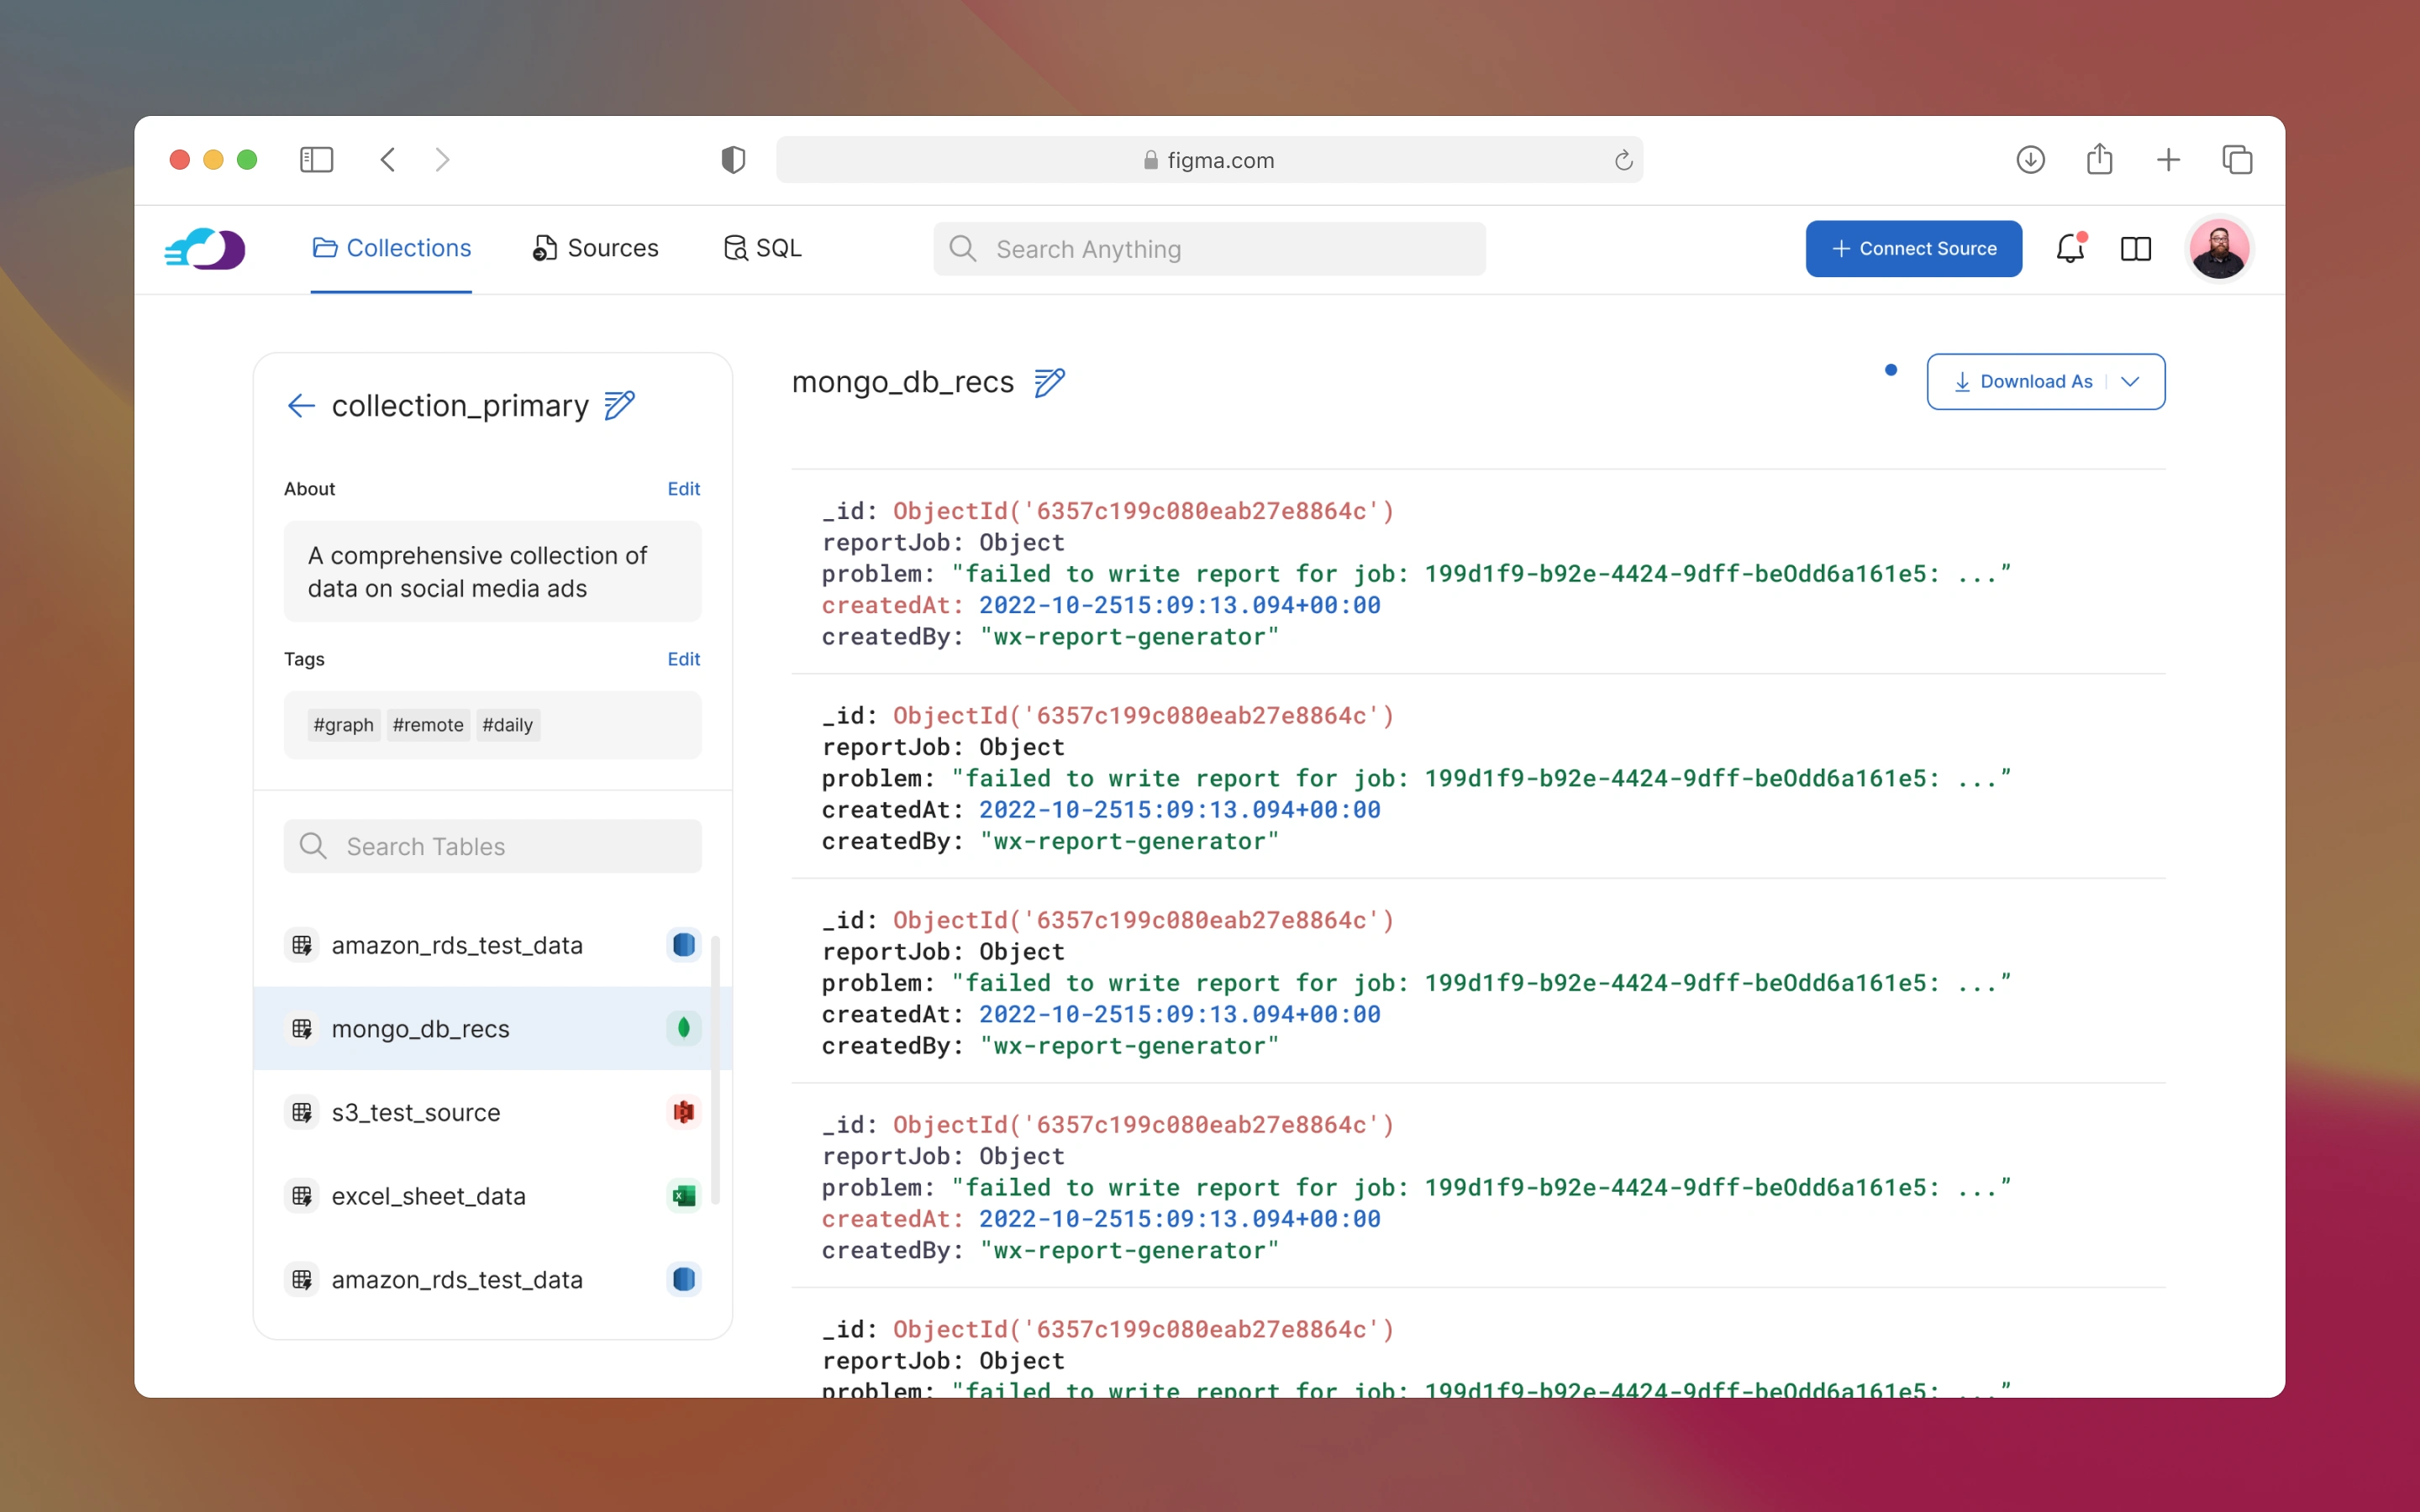2420x1512 pixels.
Task: Open the user profile avatar
Action: pos(2218,249)
